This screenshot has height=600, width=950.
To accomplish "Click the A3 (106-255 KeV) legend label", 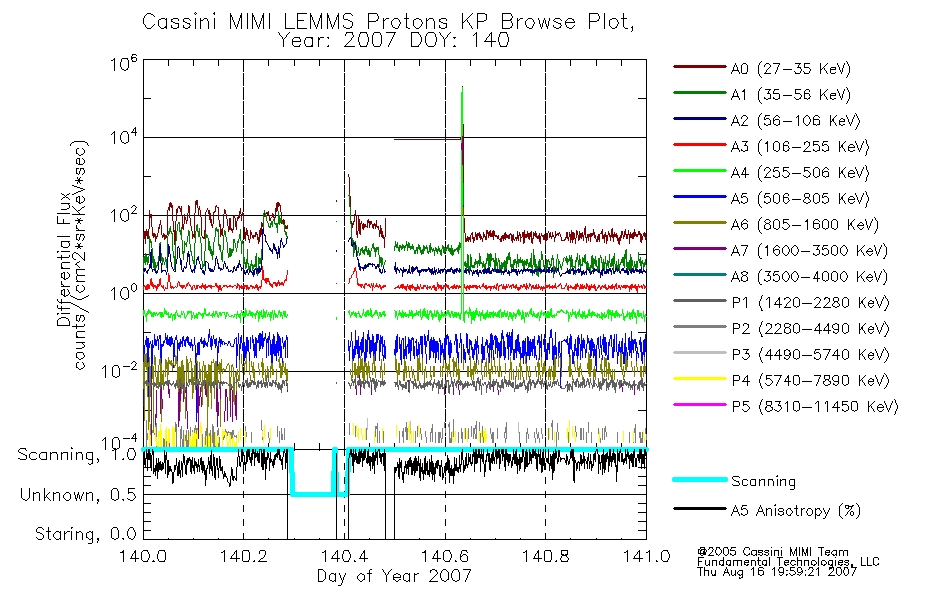I will tap(800, 147).
